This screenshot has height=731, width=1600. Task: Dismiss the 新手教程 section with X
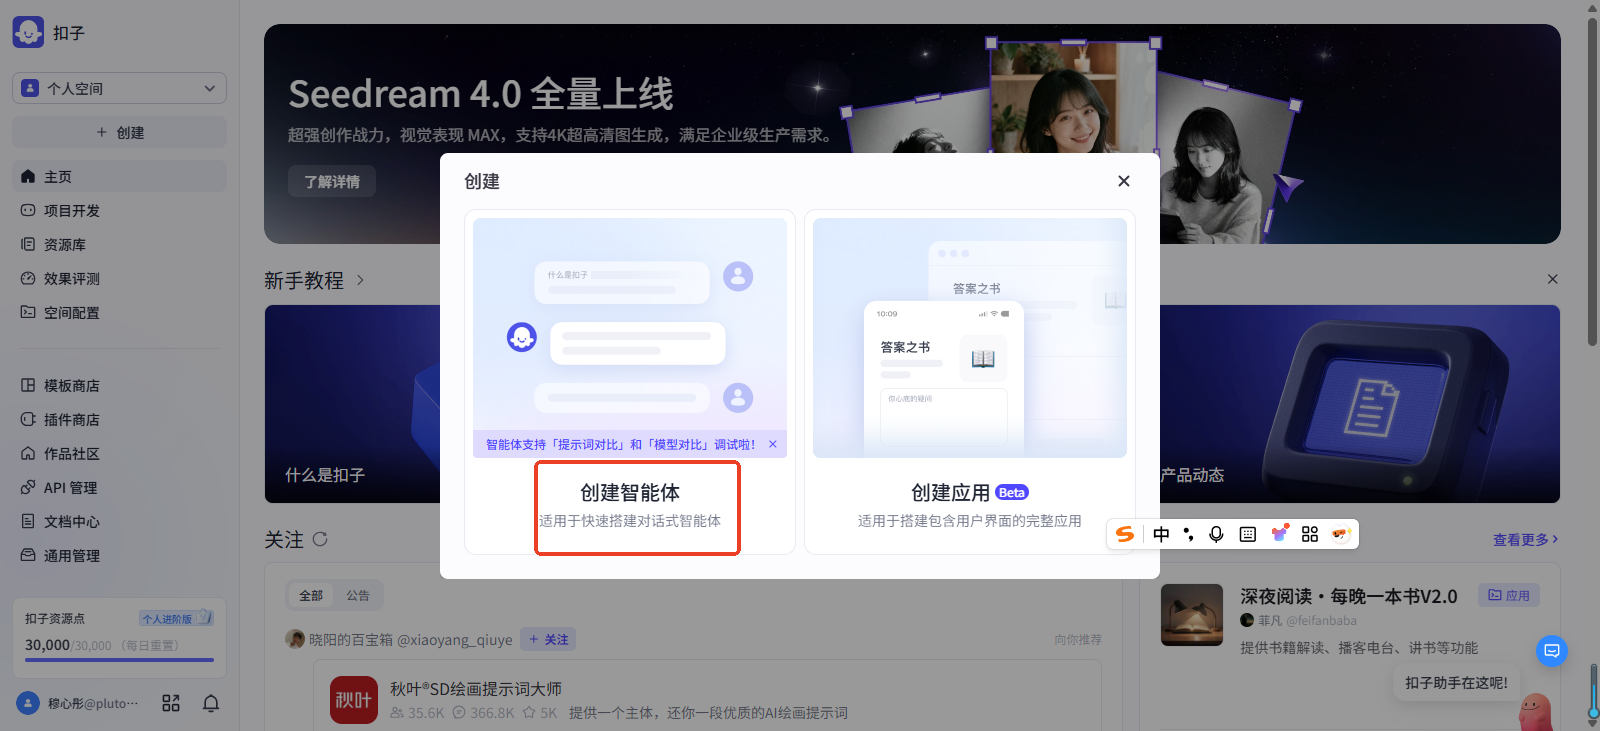tap(1552, 279)
